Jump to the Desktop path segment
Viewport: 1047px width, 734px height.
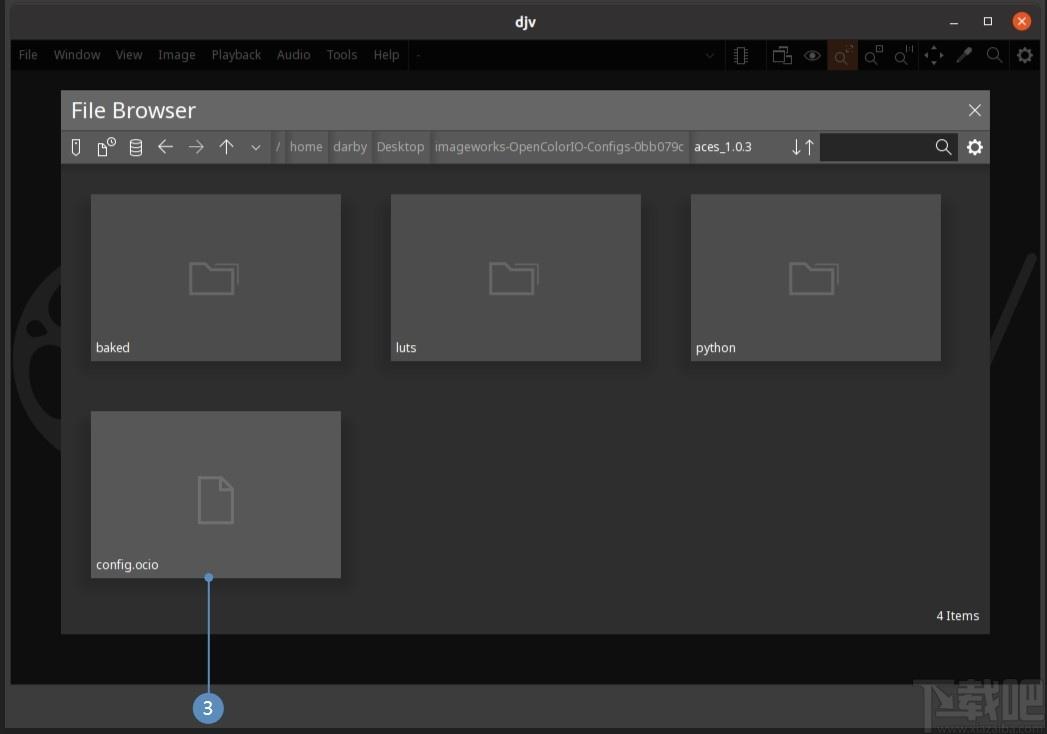(x=400, y=147)
